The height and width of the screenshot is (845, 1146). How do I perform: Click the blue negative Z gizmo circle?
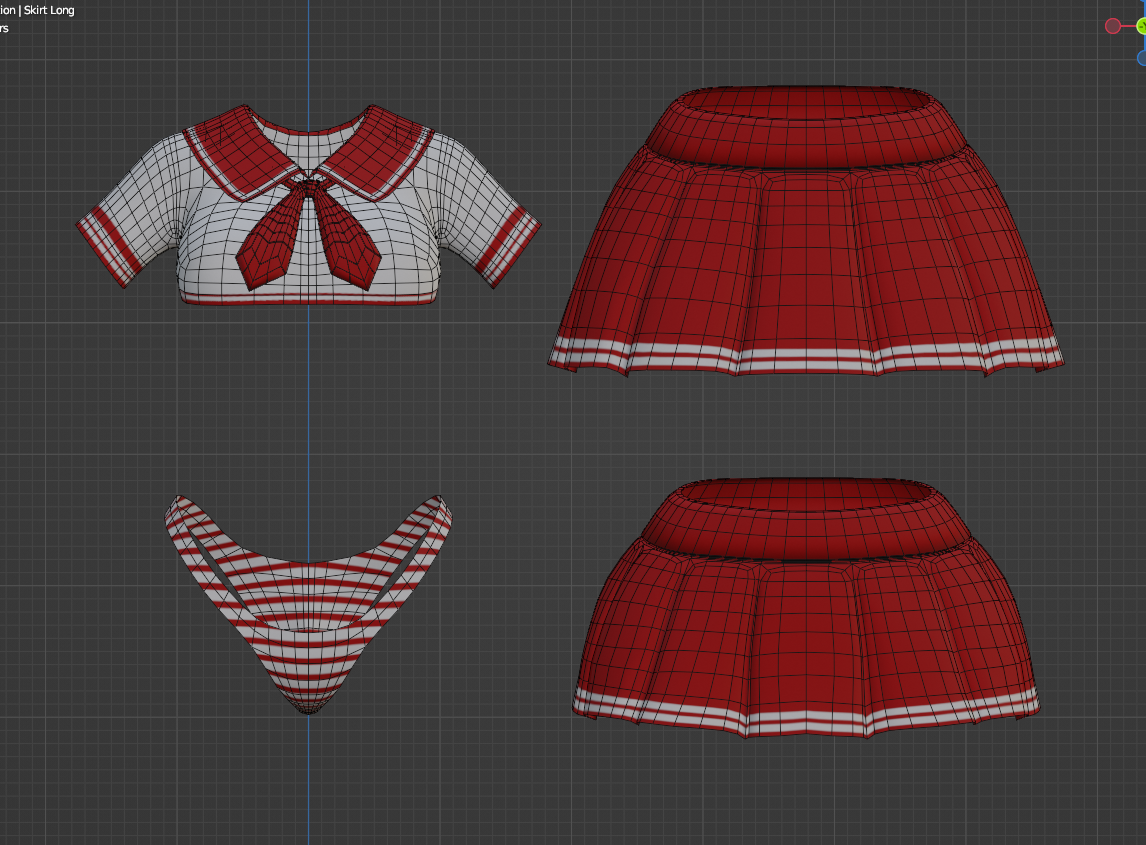[1142, 58]
